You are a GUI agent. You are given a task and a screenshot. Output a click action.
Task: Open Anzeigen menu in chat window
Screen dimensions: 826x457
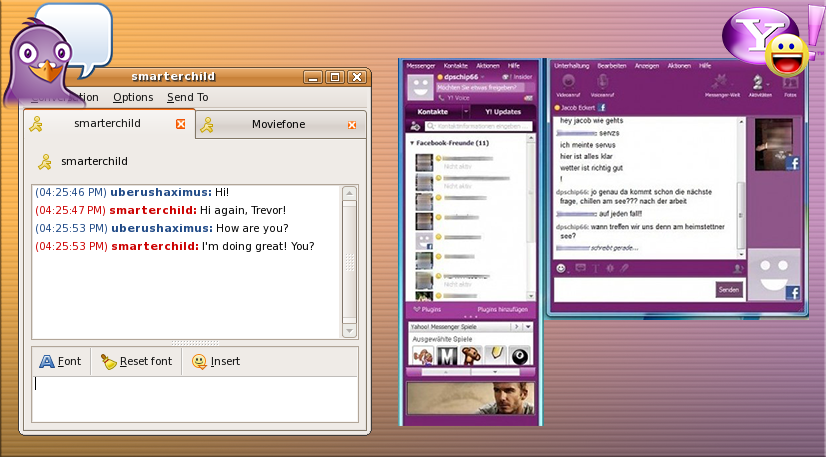647,66
